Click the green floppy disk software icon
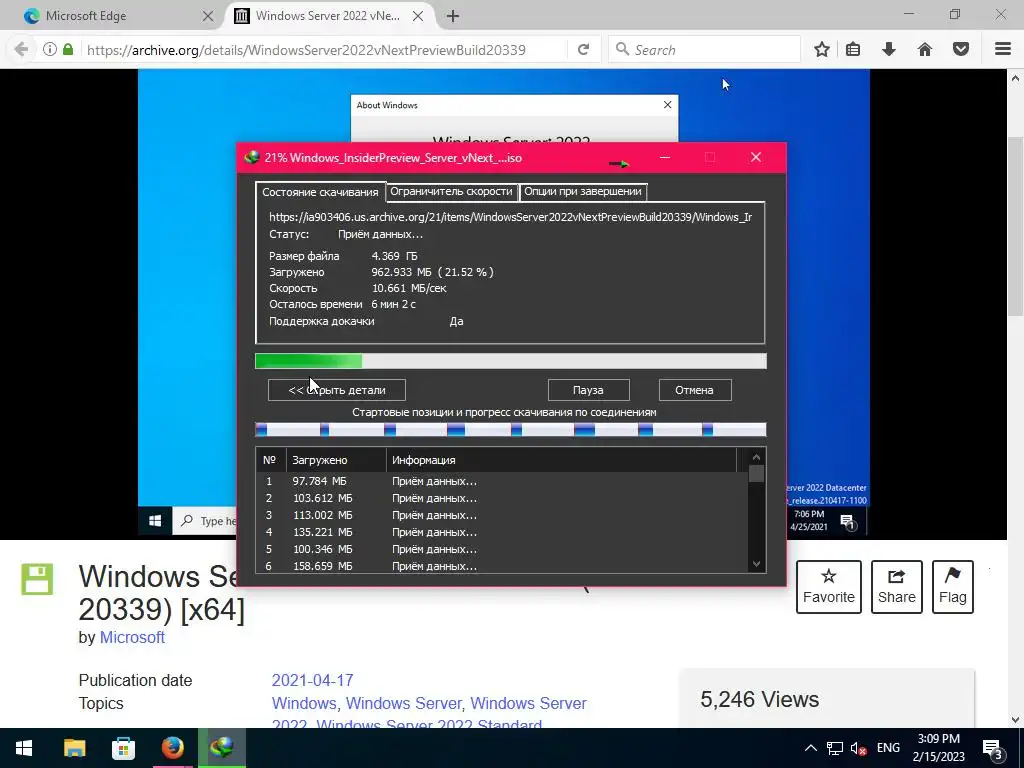Screen dimensions: 1024x768 (37, 579)
